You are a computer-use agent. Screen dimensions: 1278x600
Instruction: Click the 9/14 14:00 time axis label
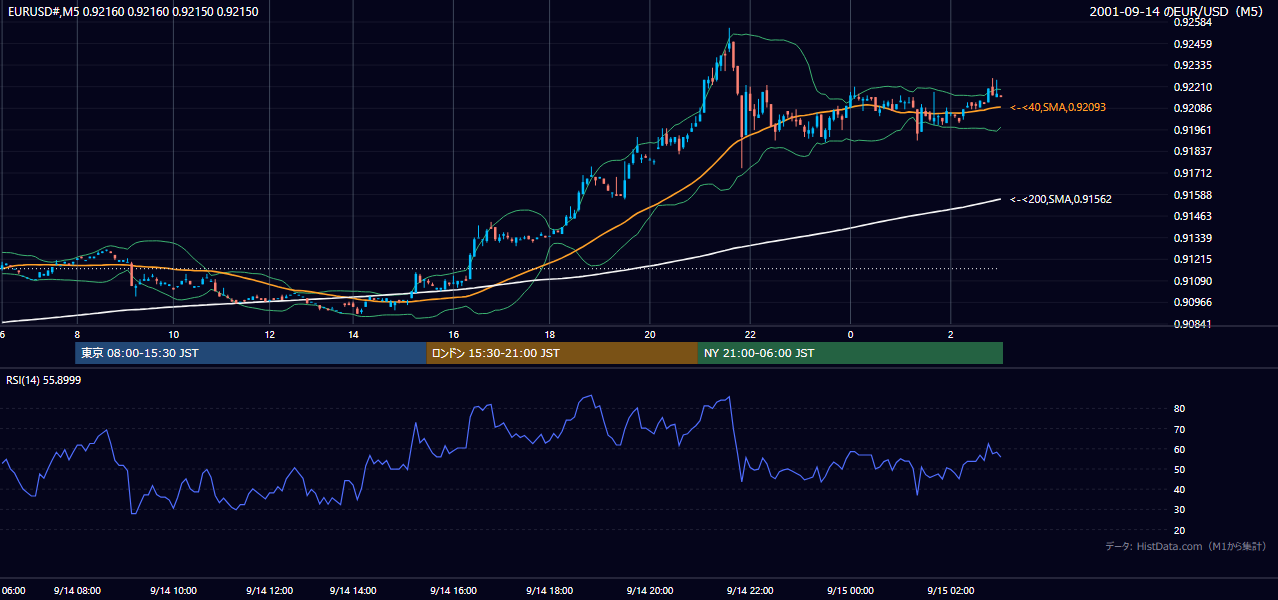[x=353, y=590]
